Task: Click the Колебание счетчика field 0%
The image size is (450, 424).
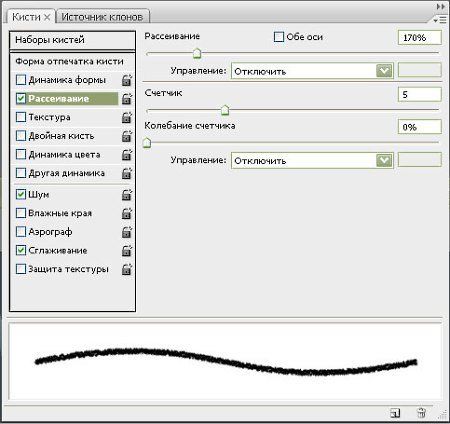Action: (420, 127)
